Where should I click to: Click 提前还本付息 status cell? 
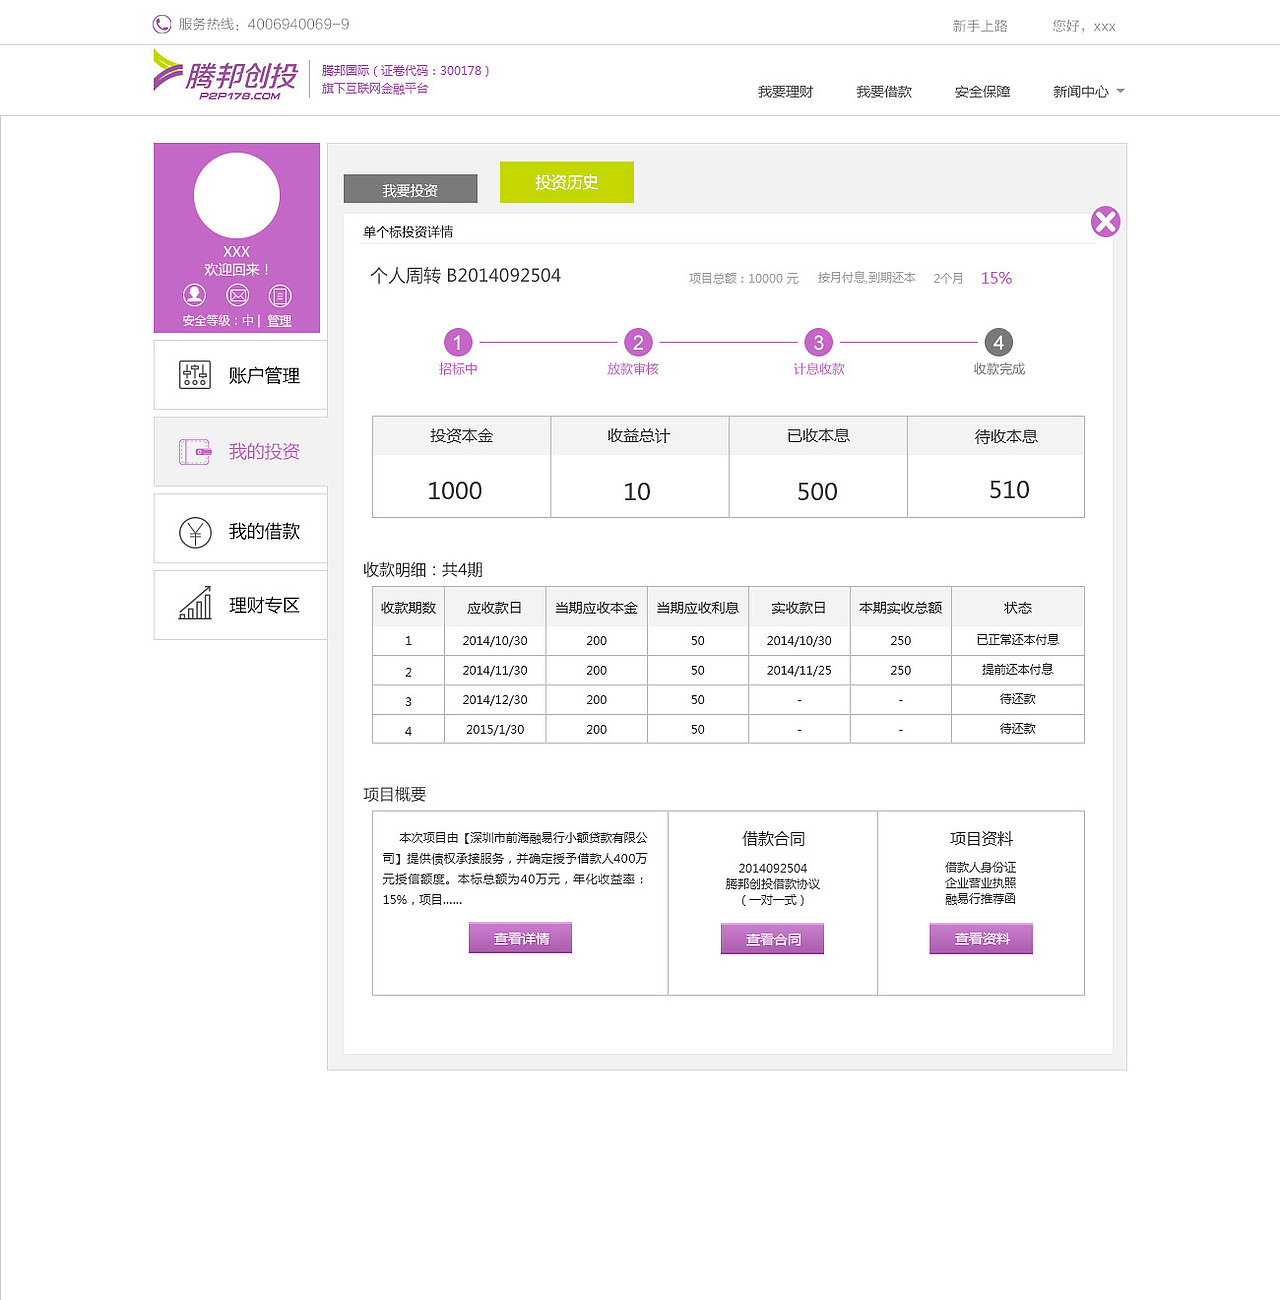(1018, 670)
